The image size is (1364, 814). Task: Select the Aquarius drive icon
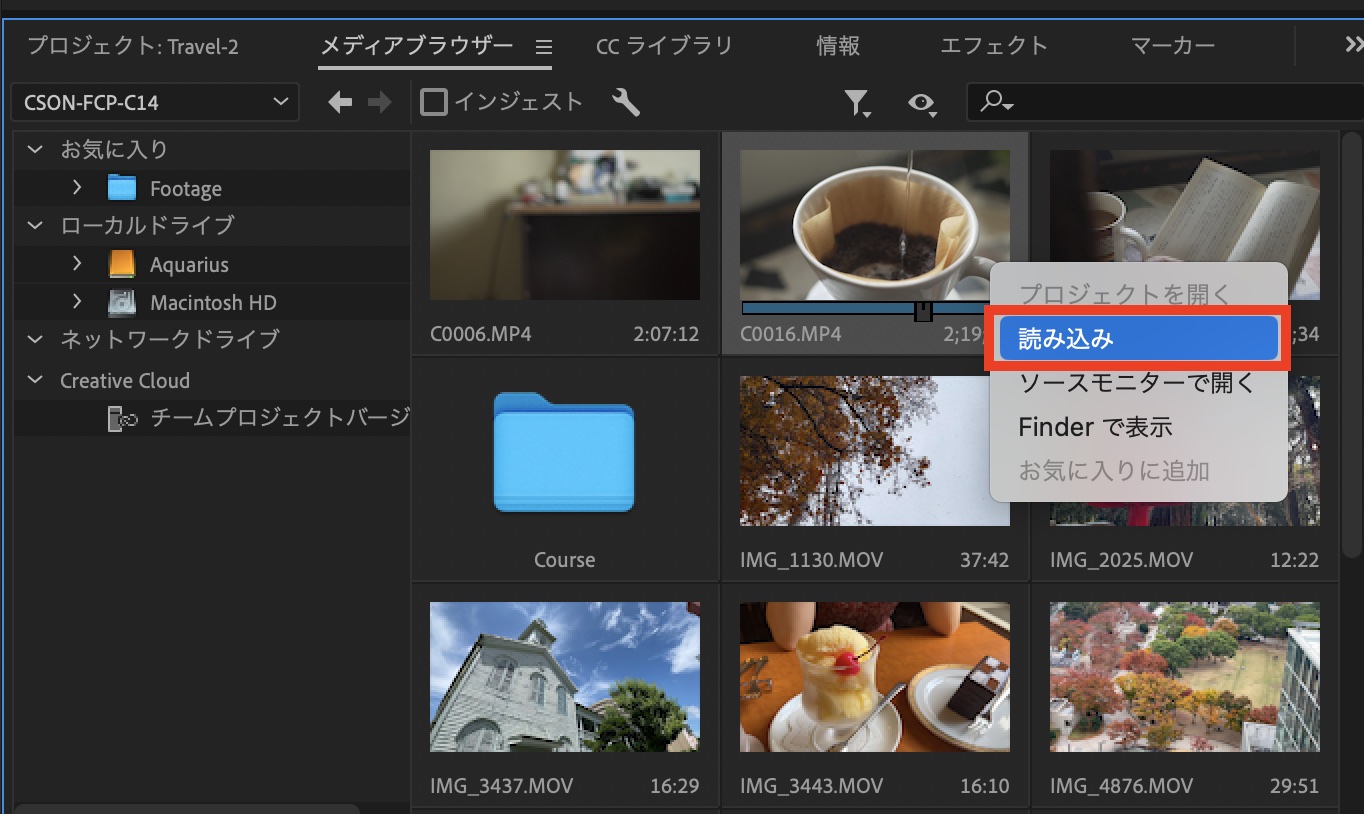(x=122, y=265)
